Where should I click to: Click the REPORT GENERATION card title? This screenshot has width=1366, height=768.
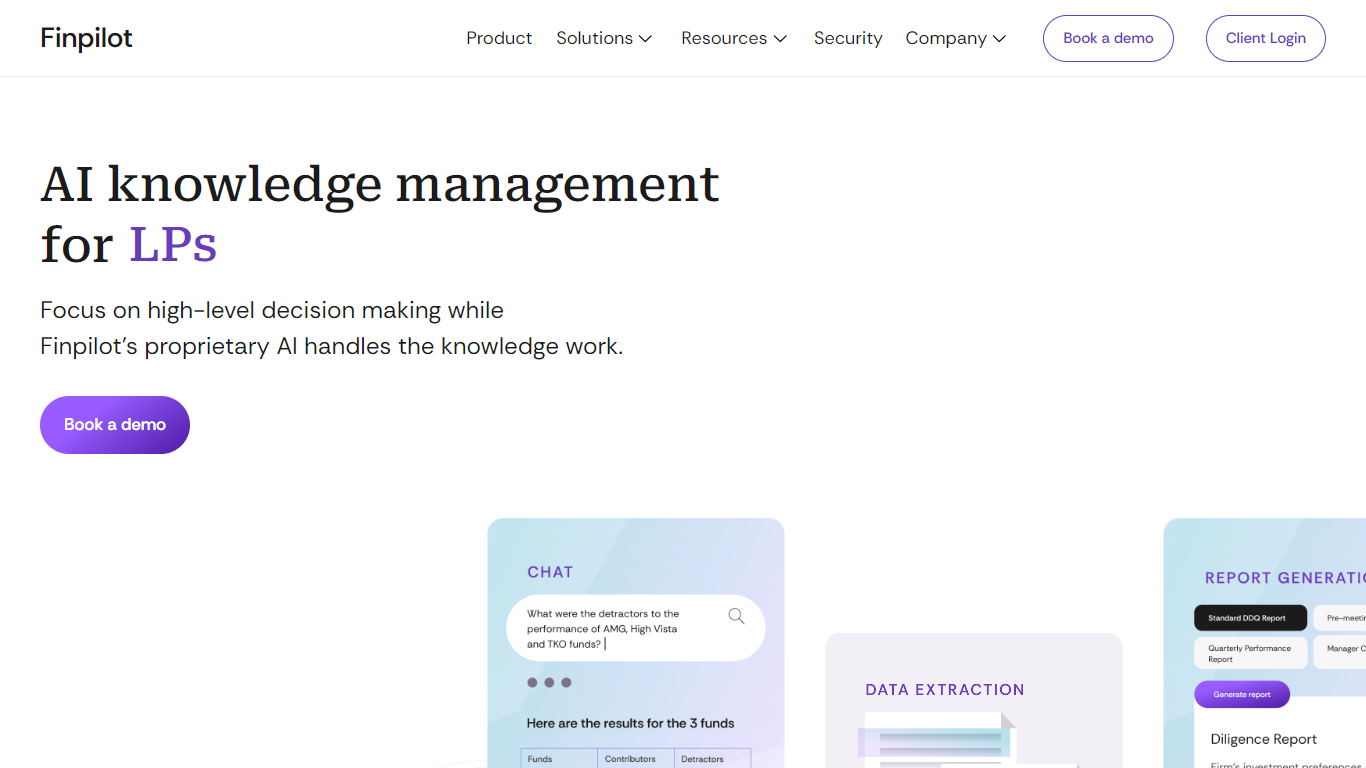pyautogui.click(x=1285, y=578)
